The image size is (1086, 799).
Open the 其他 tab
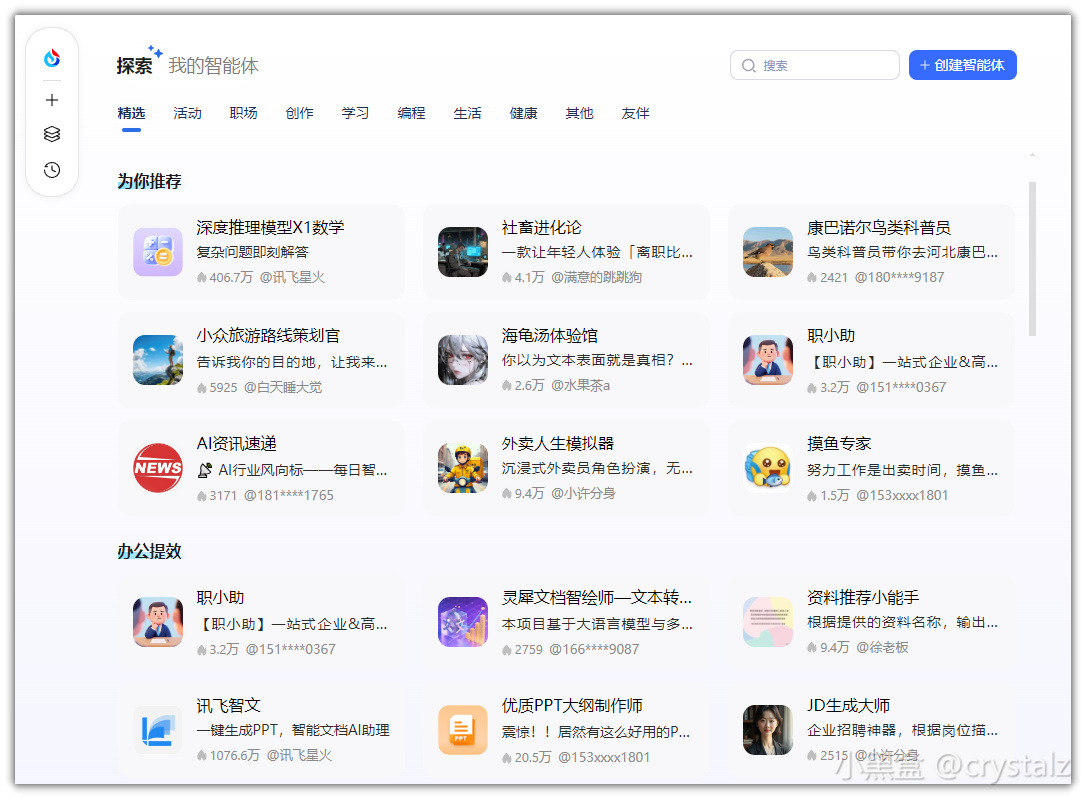pos(580,114)
